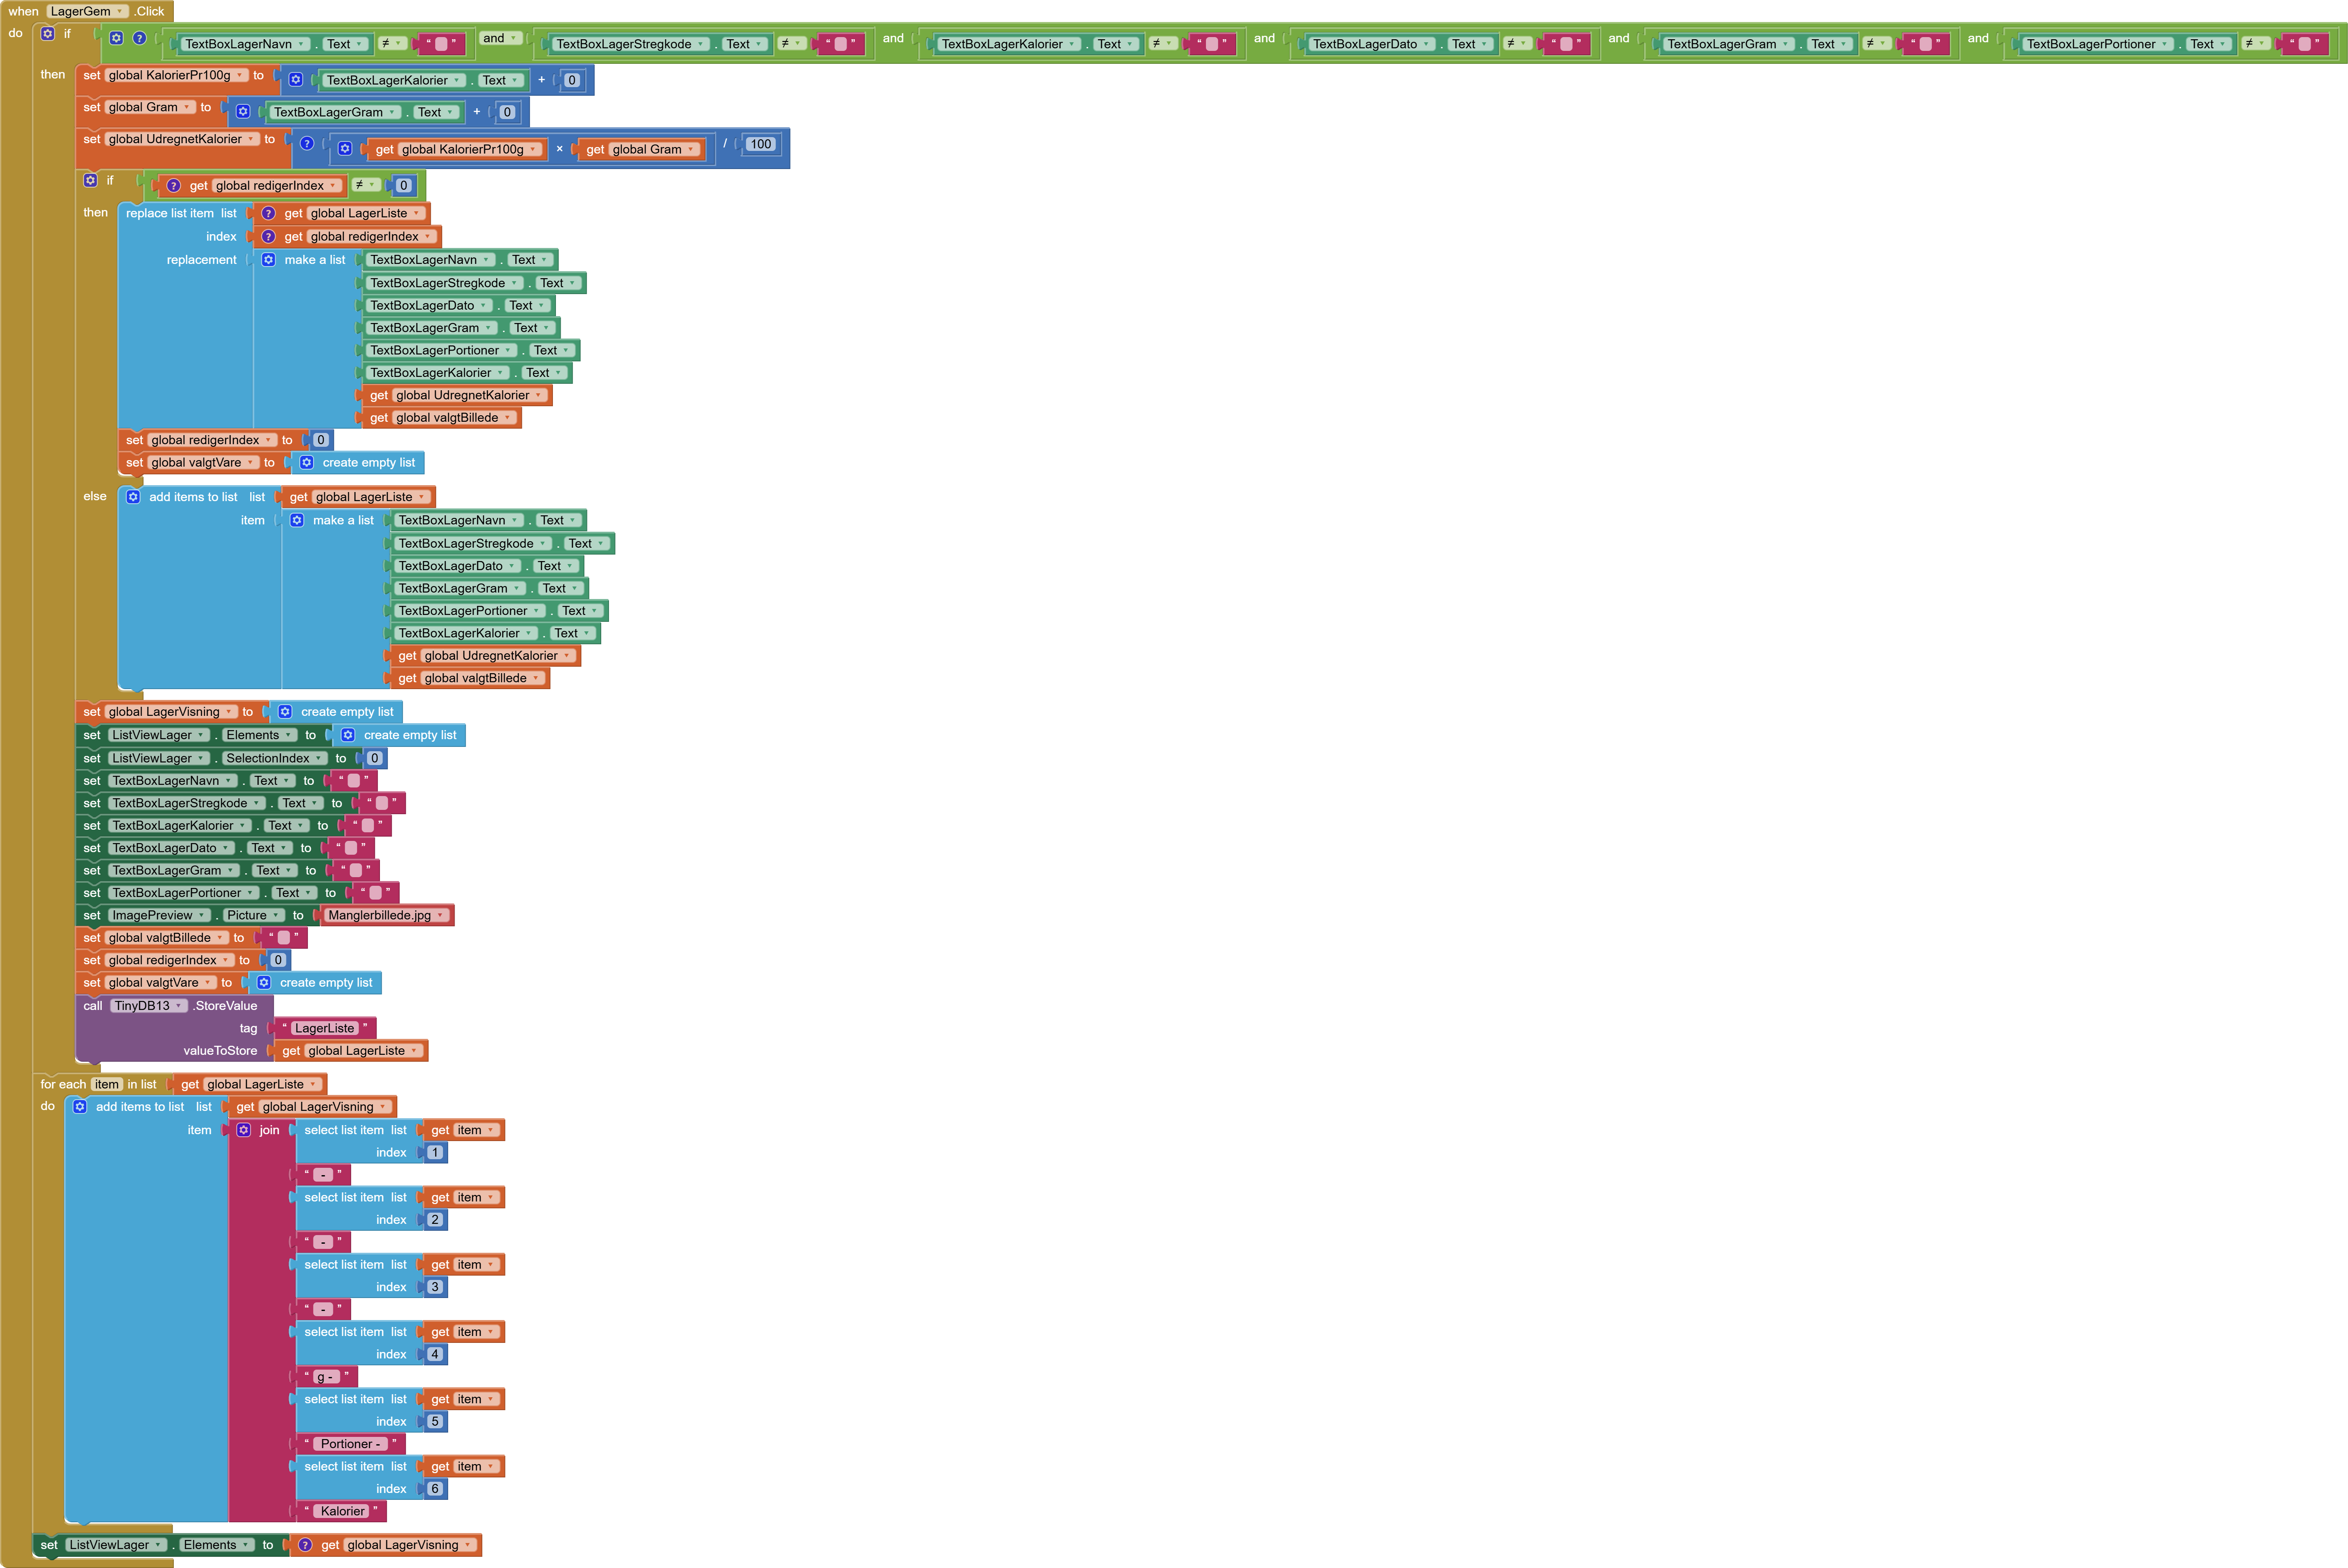Open ImagePreview Picture property dropdown
2348x1568 pixels.
click(x=253, y=915)
